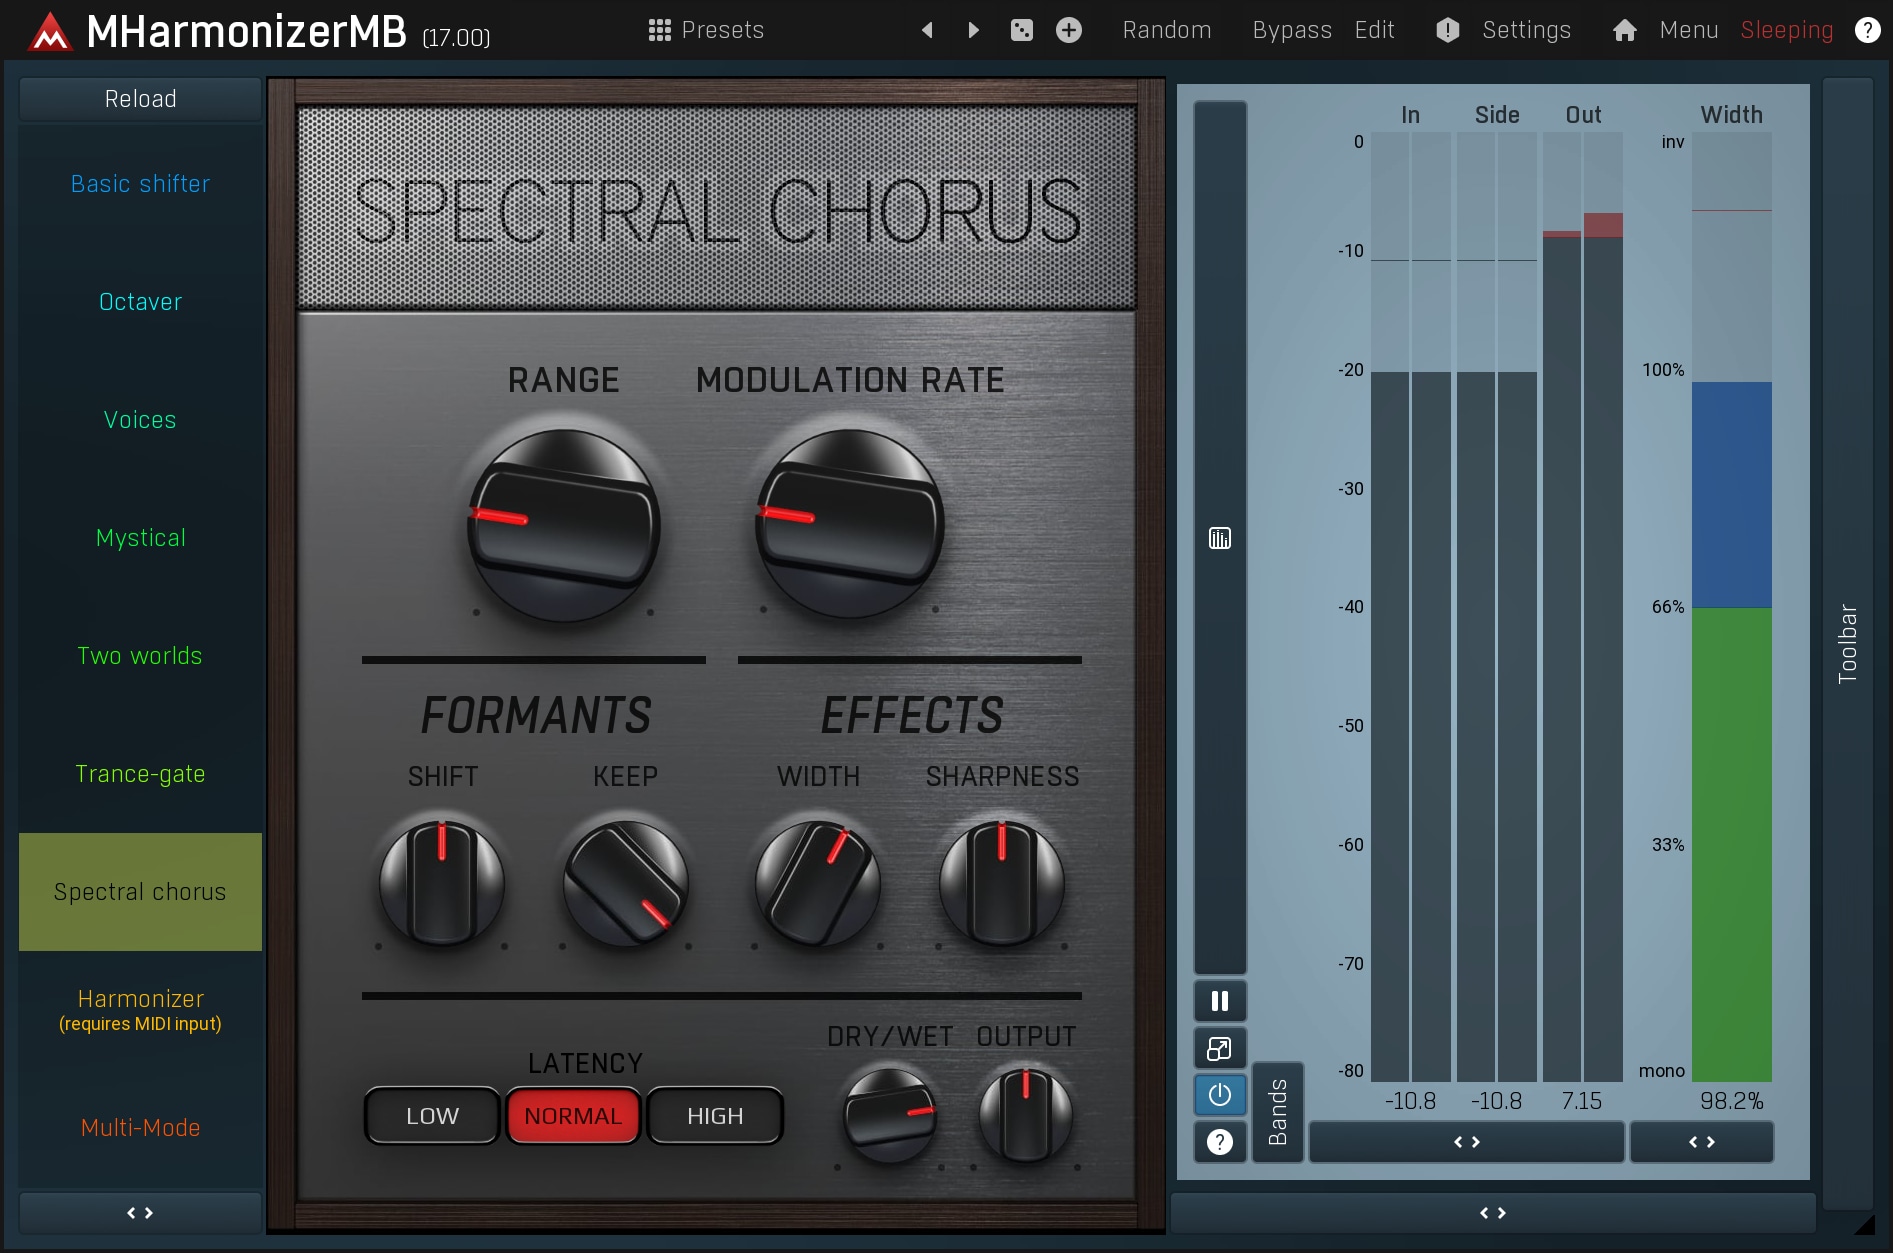Open the home Menu icon

click(x=1625, y=30)
